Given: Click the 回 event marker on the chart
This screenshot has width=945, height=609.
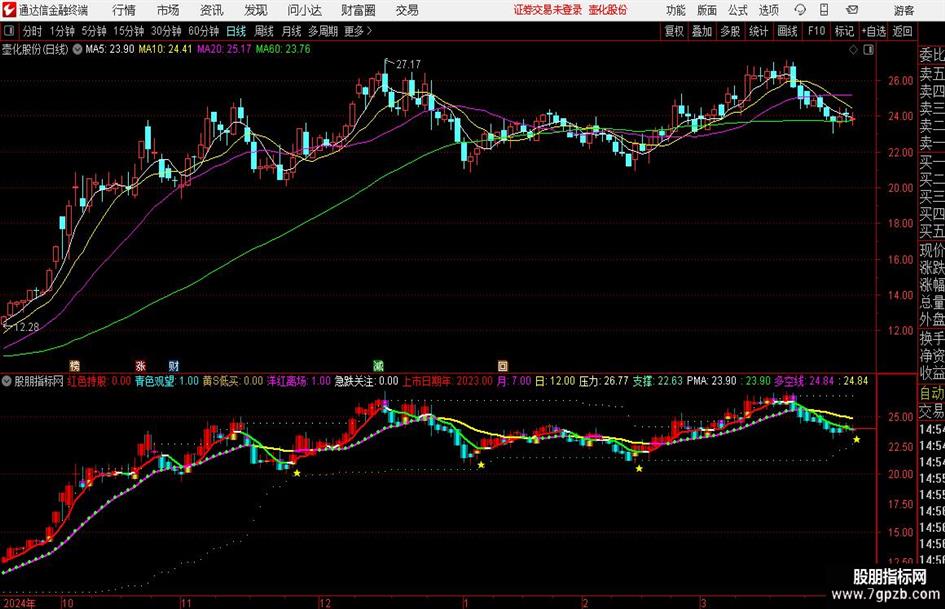Looking at the screenshot, I should (x=503, y=365).
